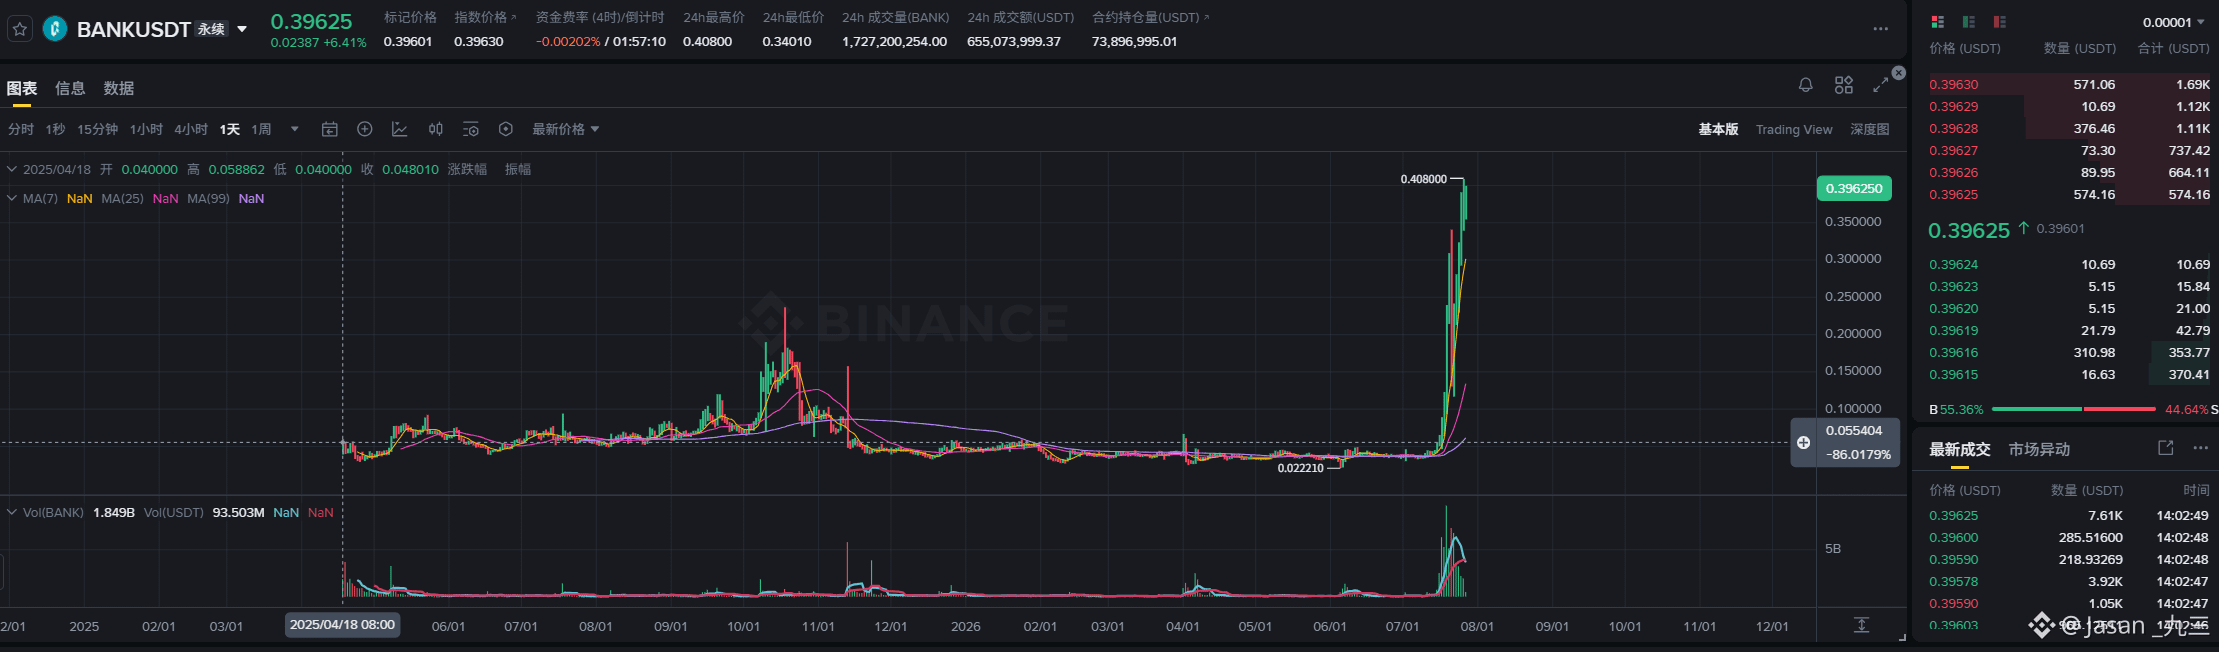The height and width of the screenshot is (652, 2219).
Task: Click the chart corner adjust handle icon
Action: click(1903, 637)
